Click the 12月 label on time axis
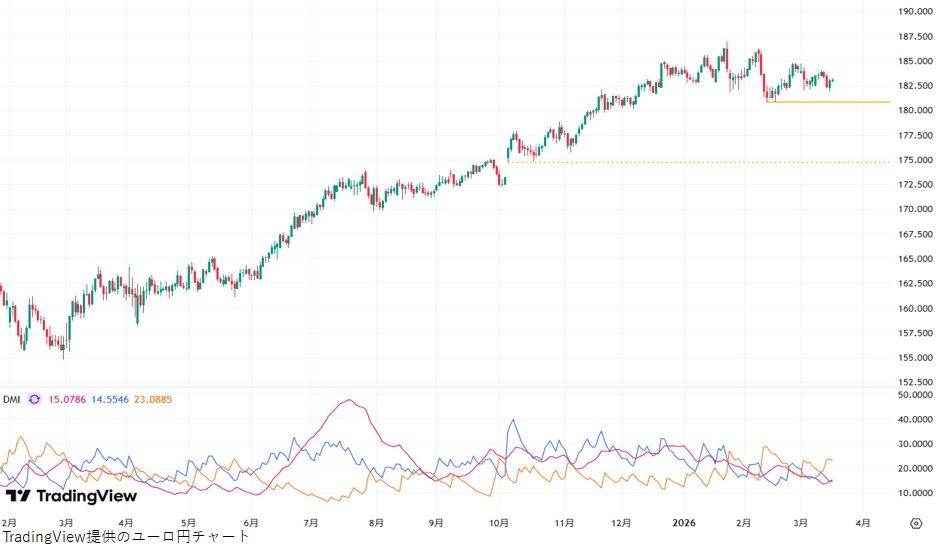This screenshot has height=550, width=936. pos(621,522)
